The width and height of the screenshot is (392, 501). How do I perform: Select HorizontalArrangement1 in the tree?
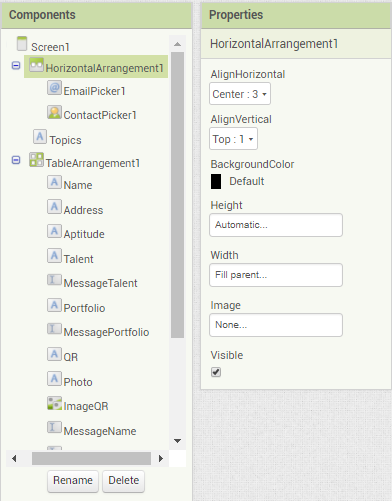104,68
